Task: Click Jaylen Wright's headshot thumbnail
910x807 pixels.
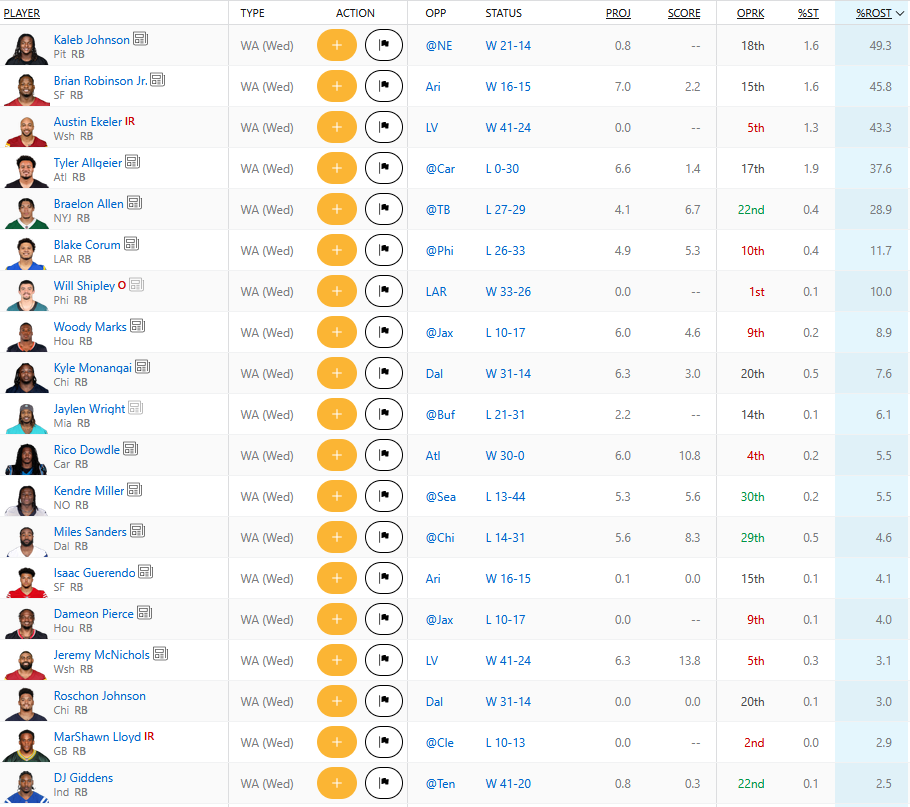Action: point(27,418)
